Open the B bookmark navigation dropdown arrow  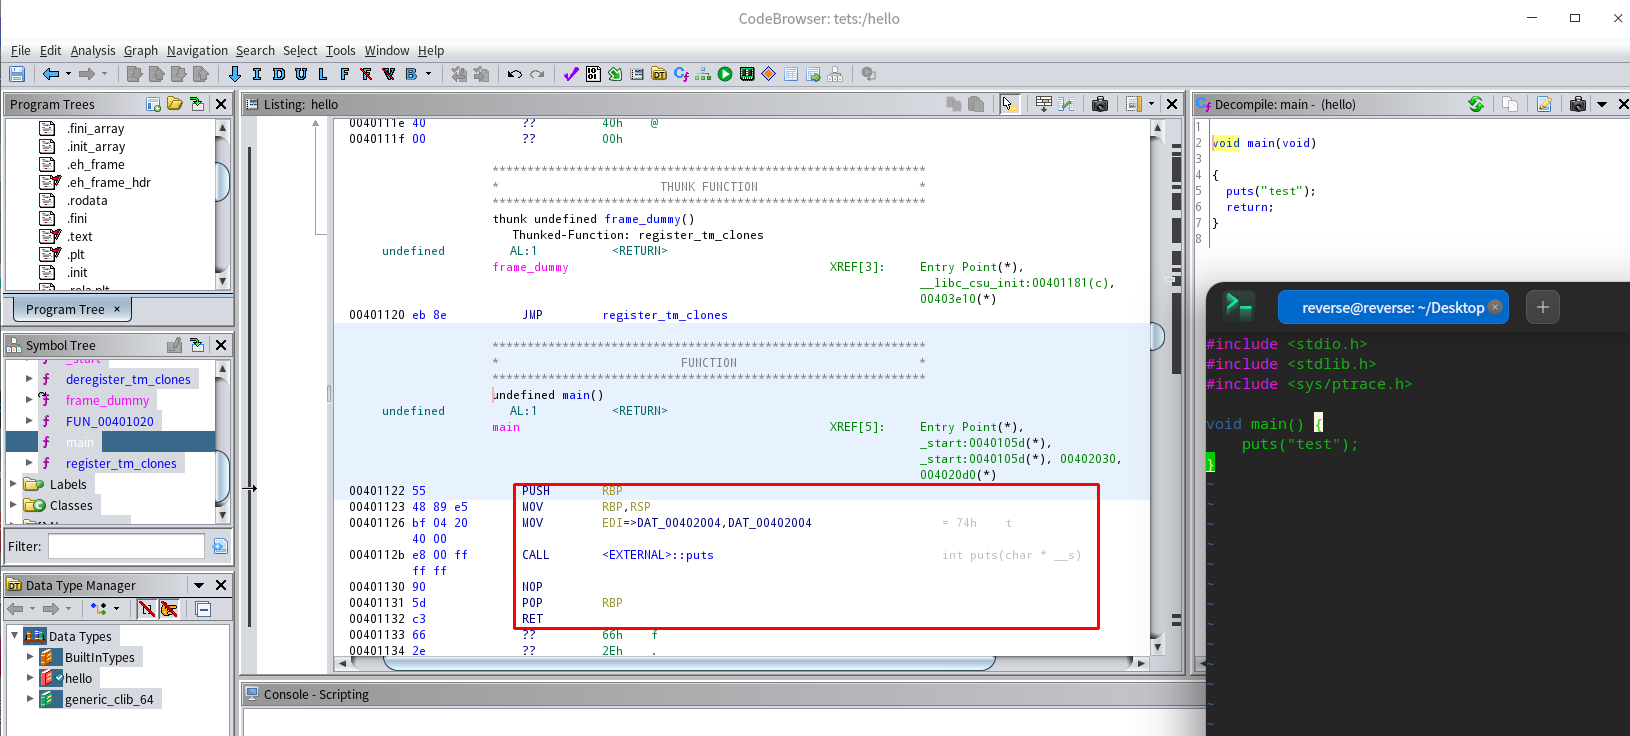(429, 74)
